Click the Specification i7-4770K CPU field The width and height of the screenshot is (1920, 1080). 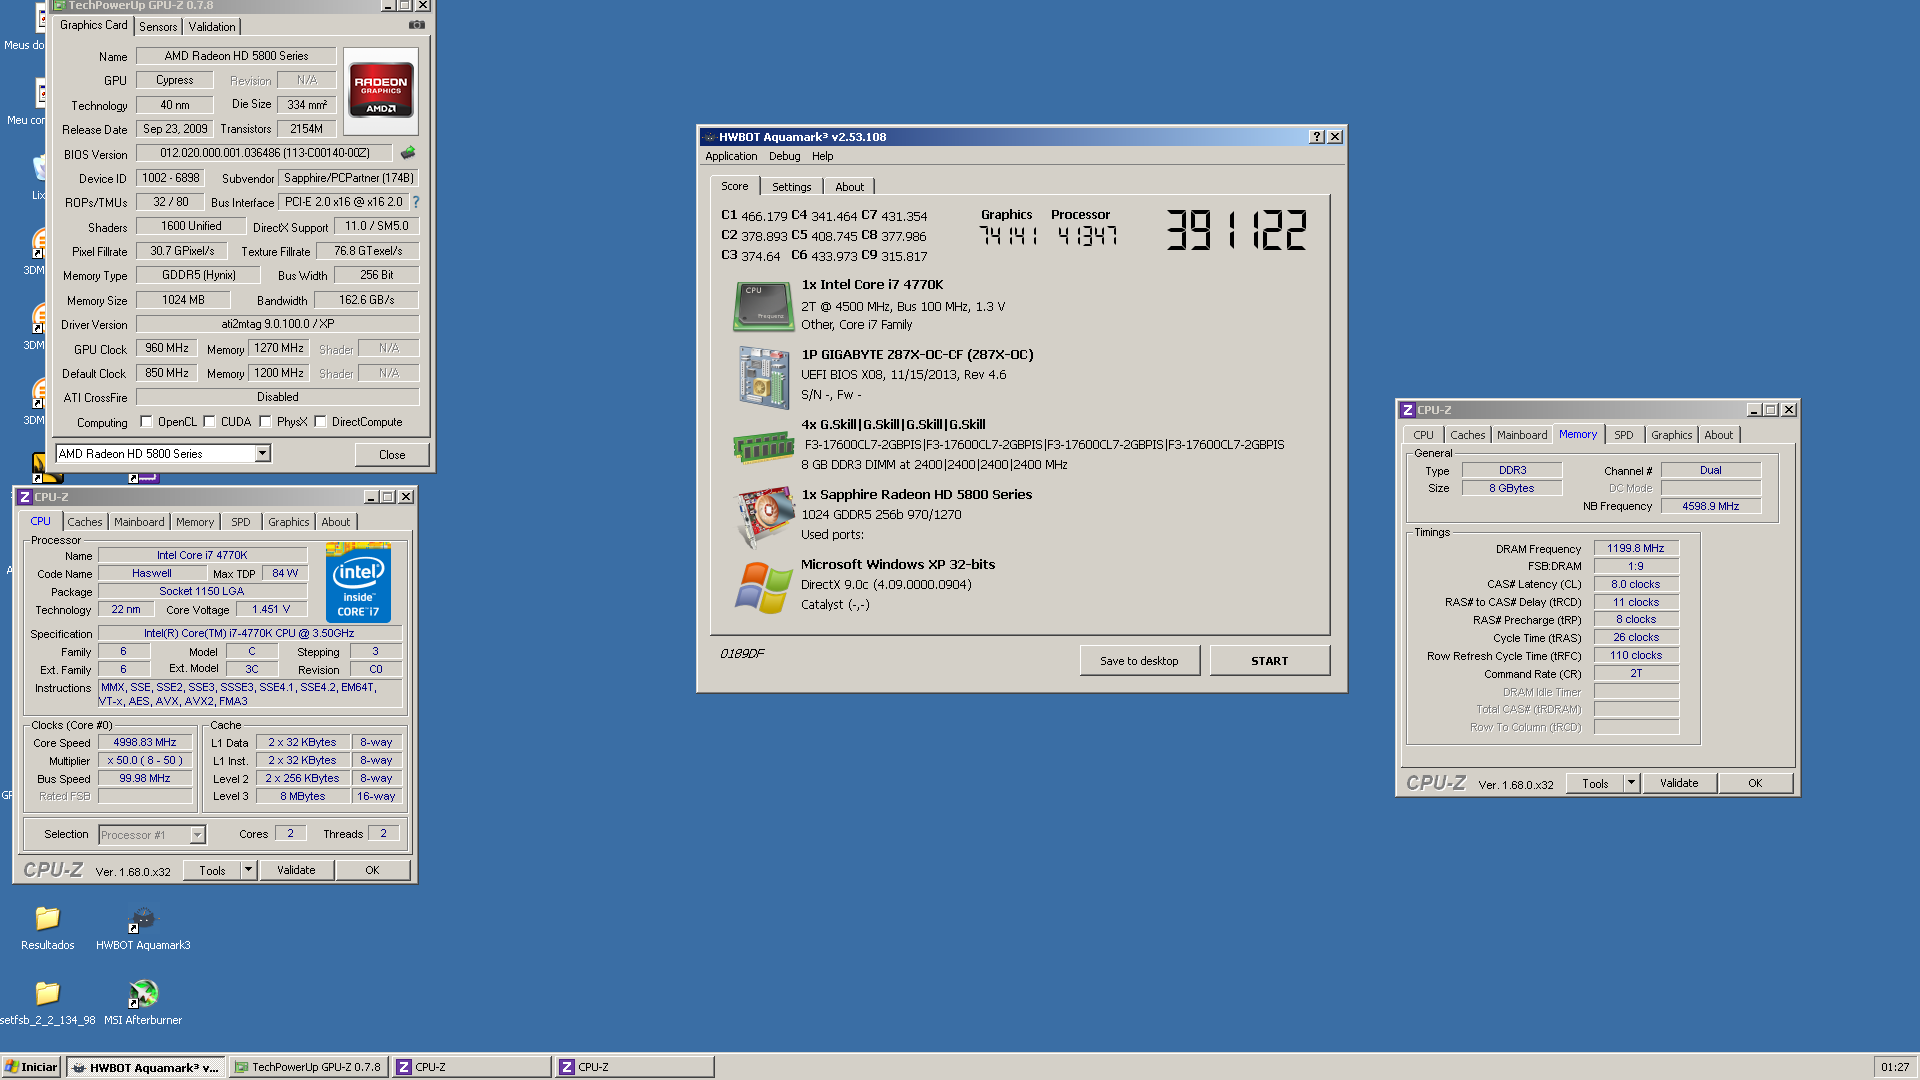coord(250,634)
